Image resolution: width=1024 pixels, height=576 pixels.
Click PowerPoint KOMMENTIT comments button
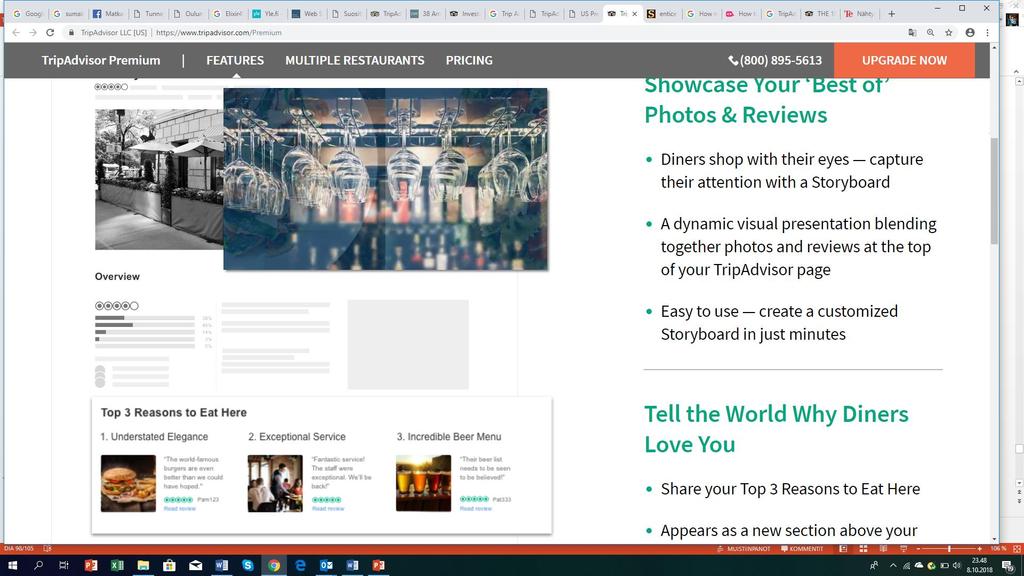click(802, 549)
